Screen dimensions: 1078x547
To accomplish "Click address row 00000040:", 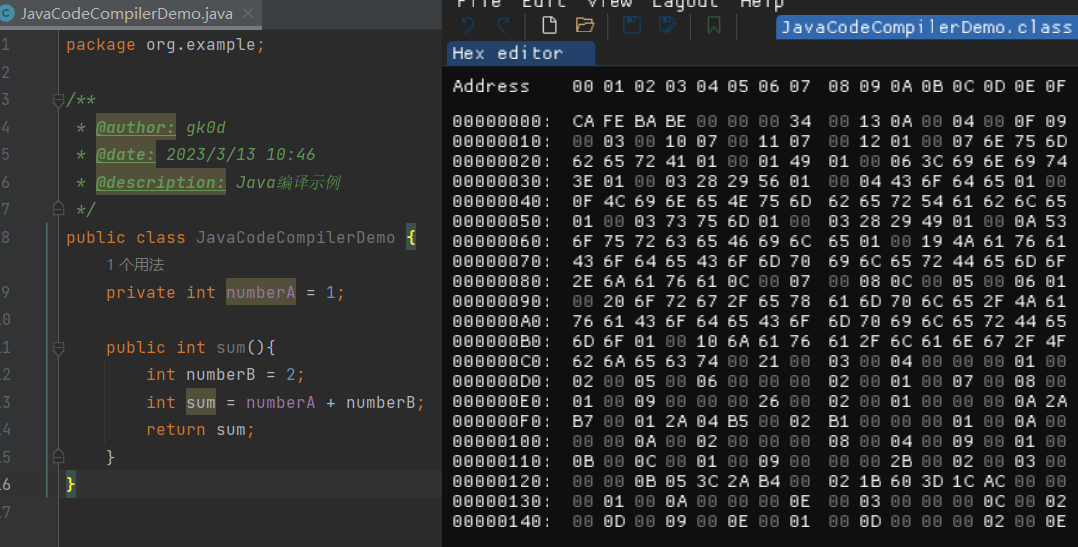I will pos(502,201).
